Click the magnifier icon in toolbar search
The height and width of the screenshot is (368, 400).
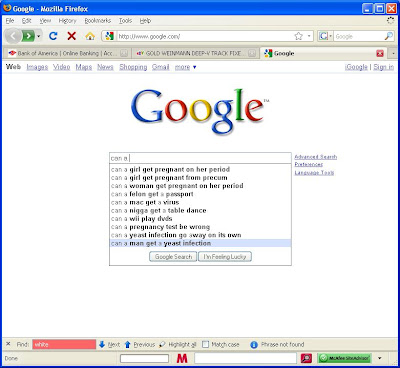pos(389,36)
